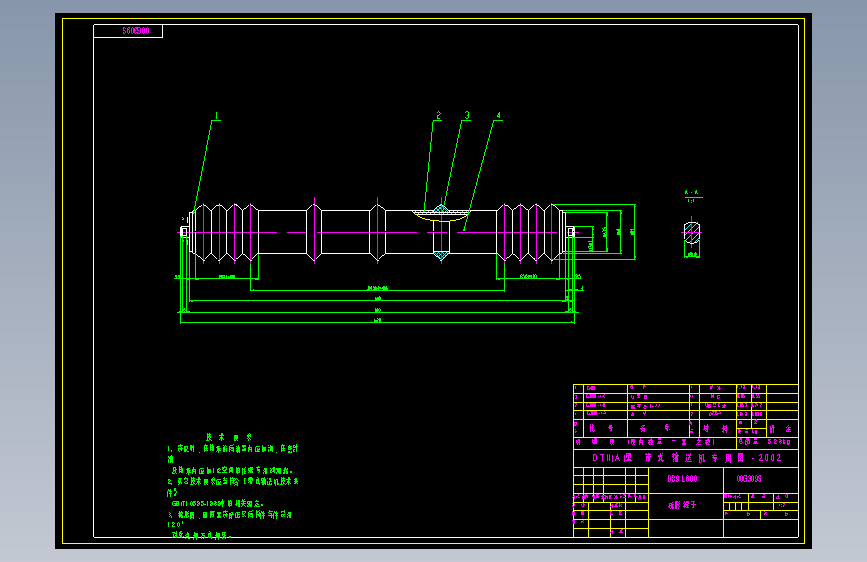This screenshot has height=562, width=867.
Task: Click part callout number 3
Action: [x=467, y=115]
